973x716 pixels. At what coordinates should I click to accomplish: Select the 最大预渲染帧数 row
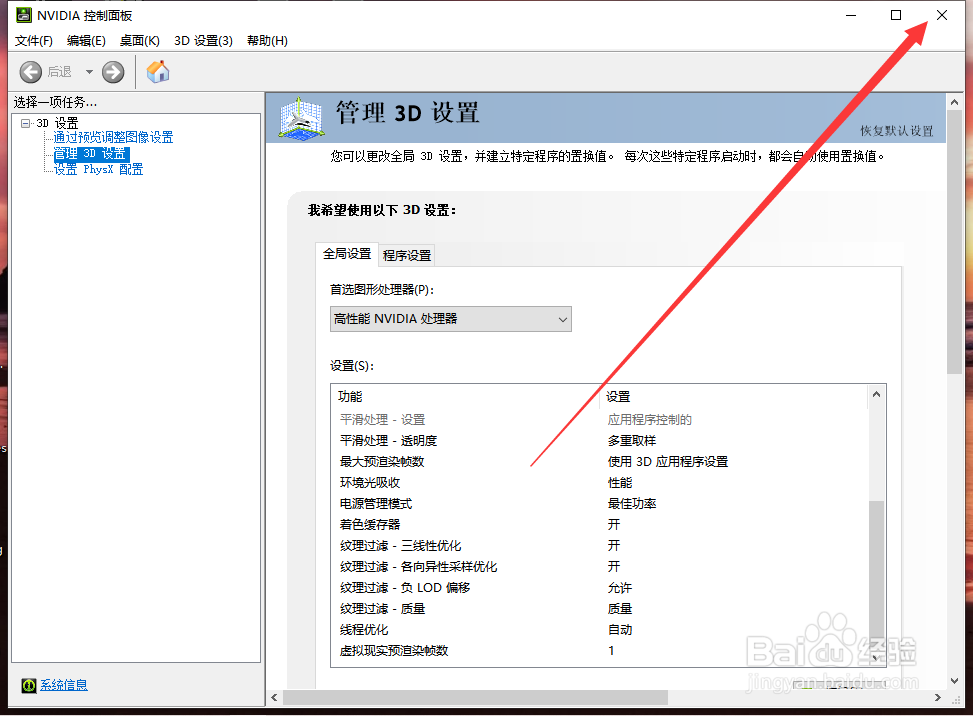600,462
